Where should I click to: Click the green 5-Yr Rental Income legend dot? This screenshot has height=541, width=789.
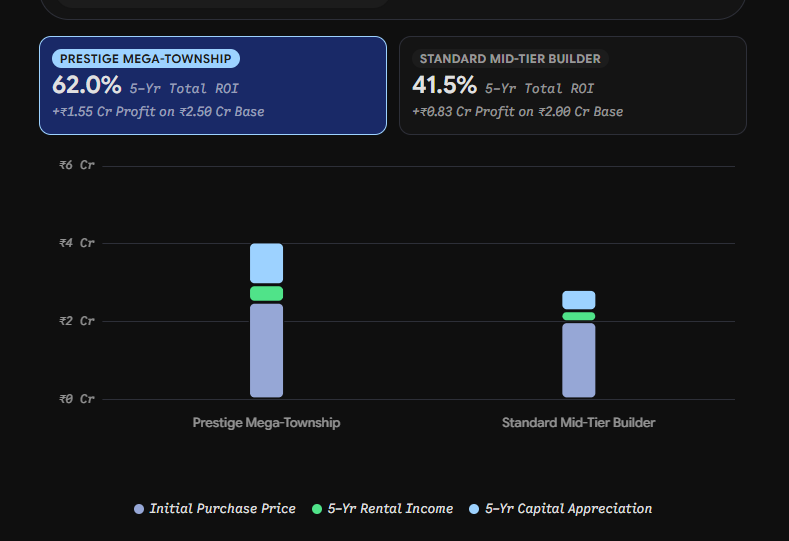317,509
